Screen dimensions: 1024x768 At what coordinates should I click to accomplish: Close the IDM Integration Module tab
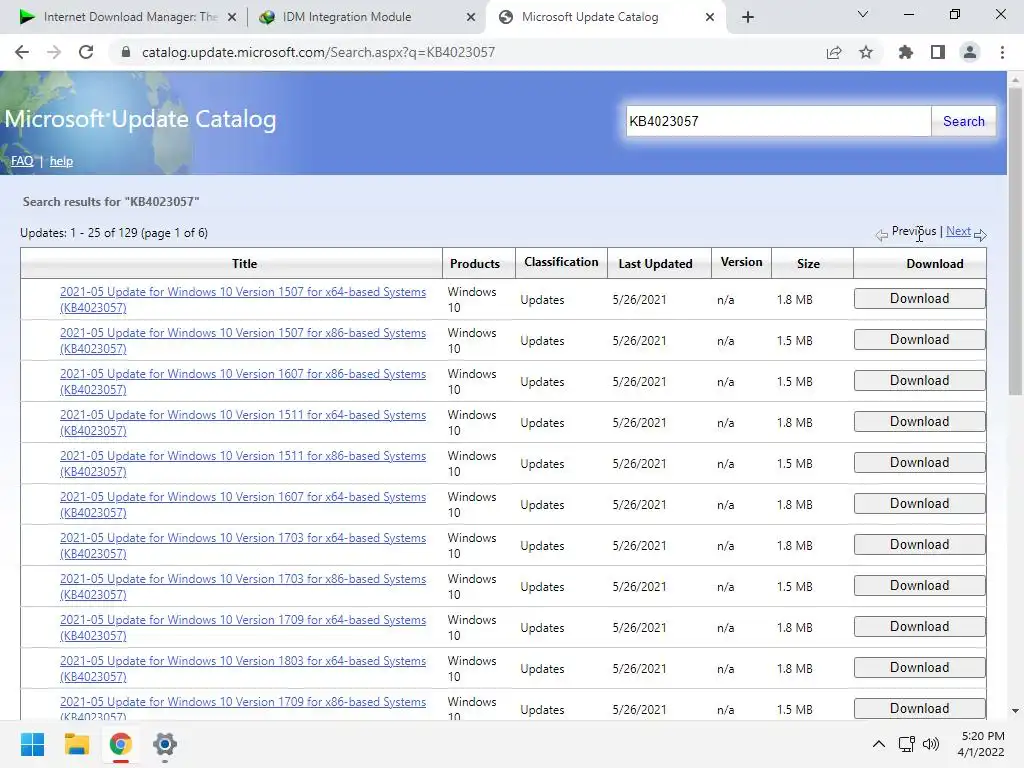pos(471,18)
